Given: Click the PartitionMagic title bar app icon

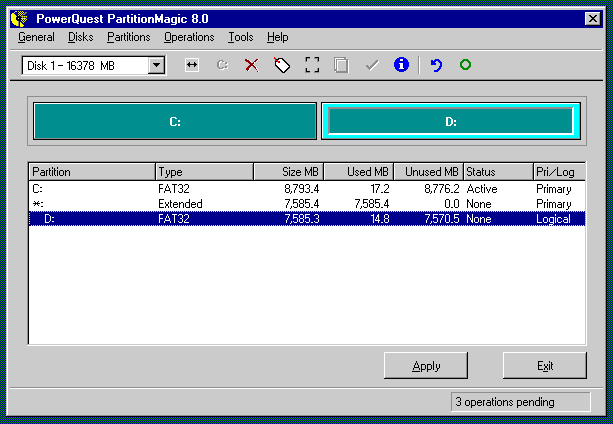Looking at the screenshot, I should pyautogui.click(x=18, y=17).
